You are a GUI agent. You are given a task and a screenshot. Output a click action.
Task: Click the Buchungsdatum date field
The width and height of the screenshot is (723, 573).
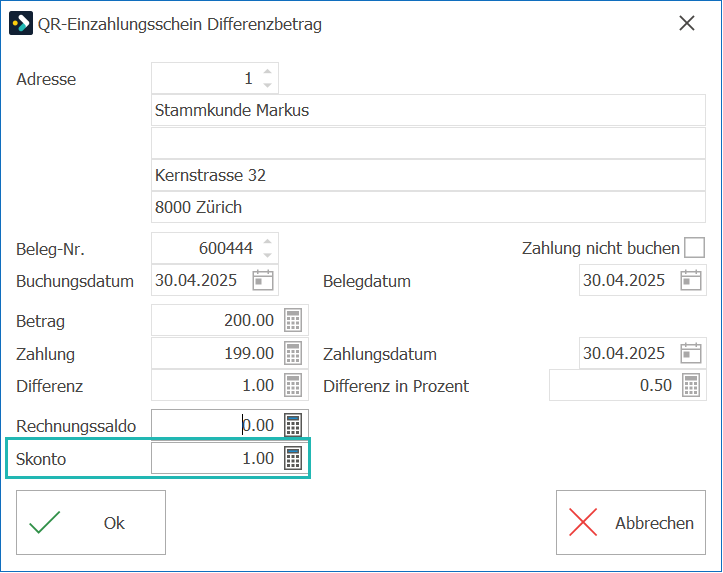click(x=215, y=280)
